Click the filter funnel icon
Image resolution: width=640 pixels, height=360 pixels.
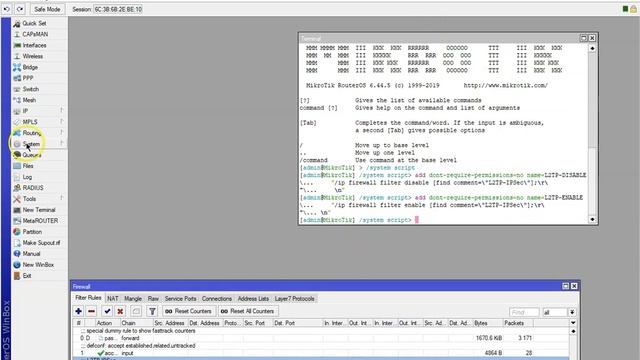point(152,311)
